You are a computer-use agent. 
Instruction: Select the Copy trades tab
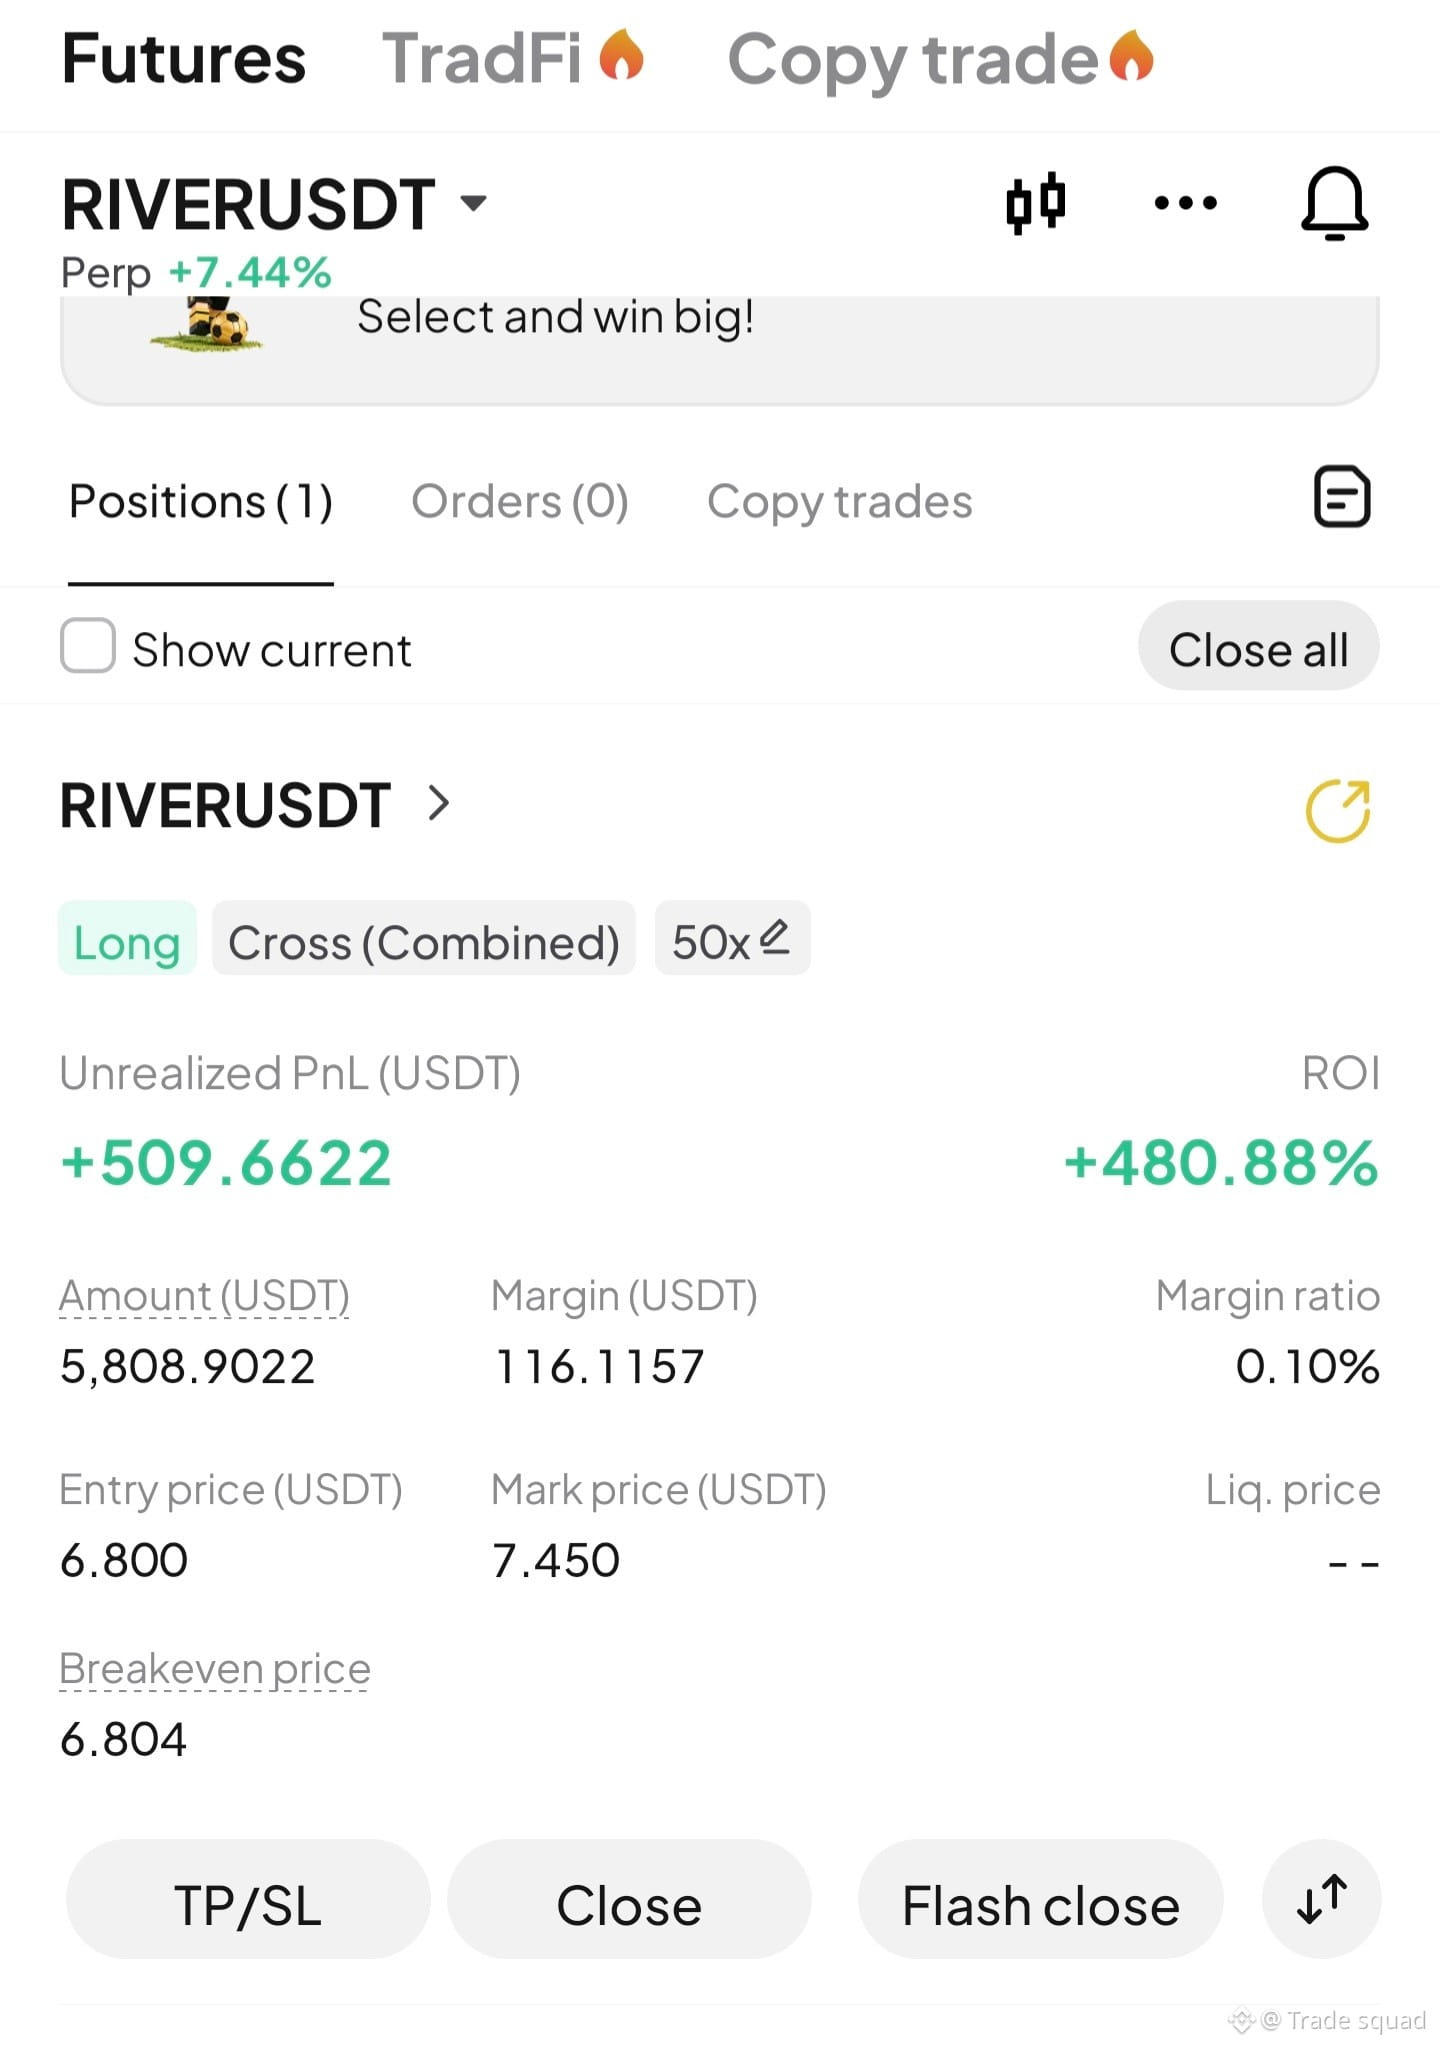pos(840,502)
